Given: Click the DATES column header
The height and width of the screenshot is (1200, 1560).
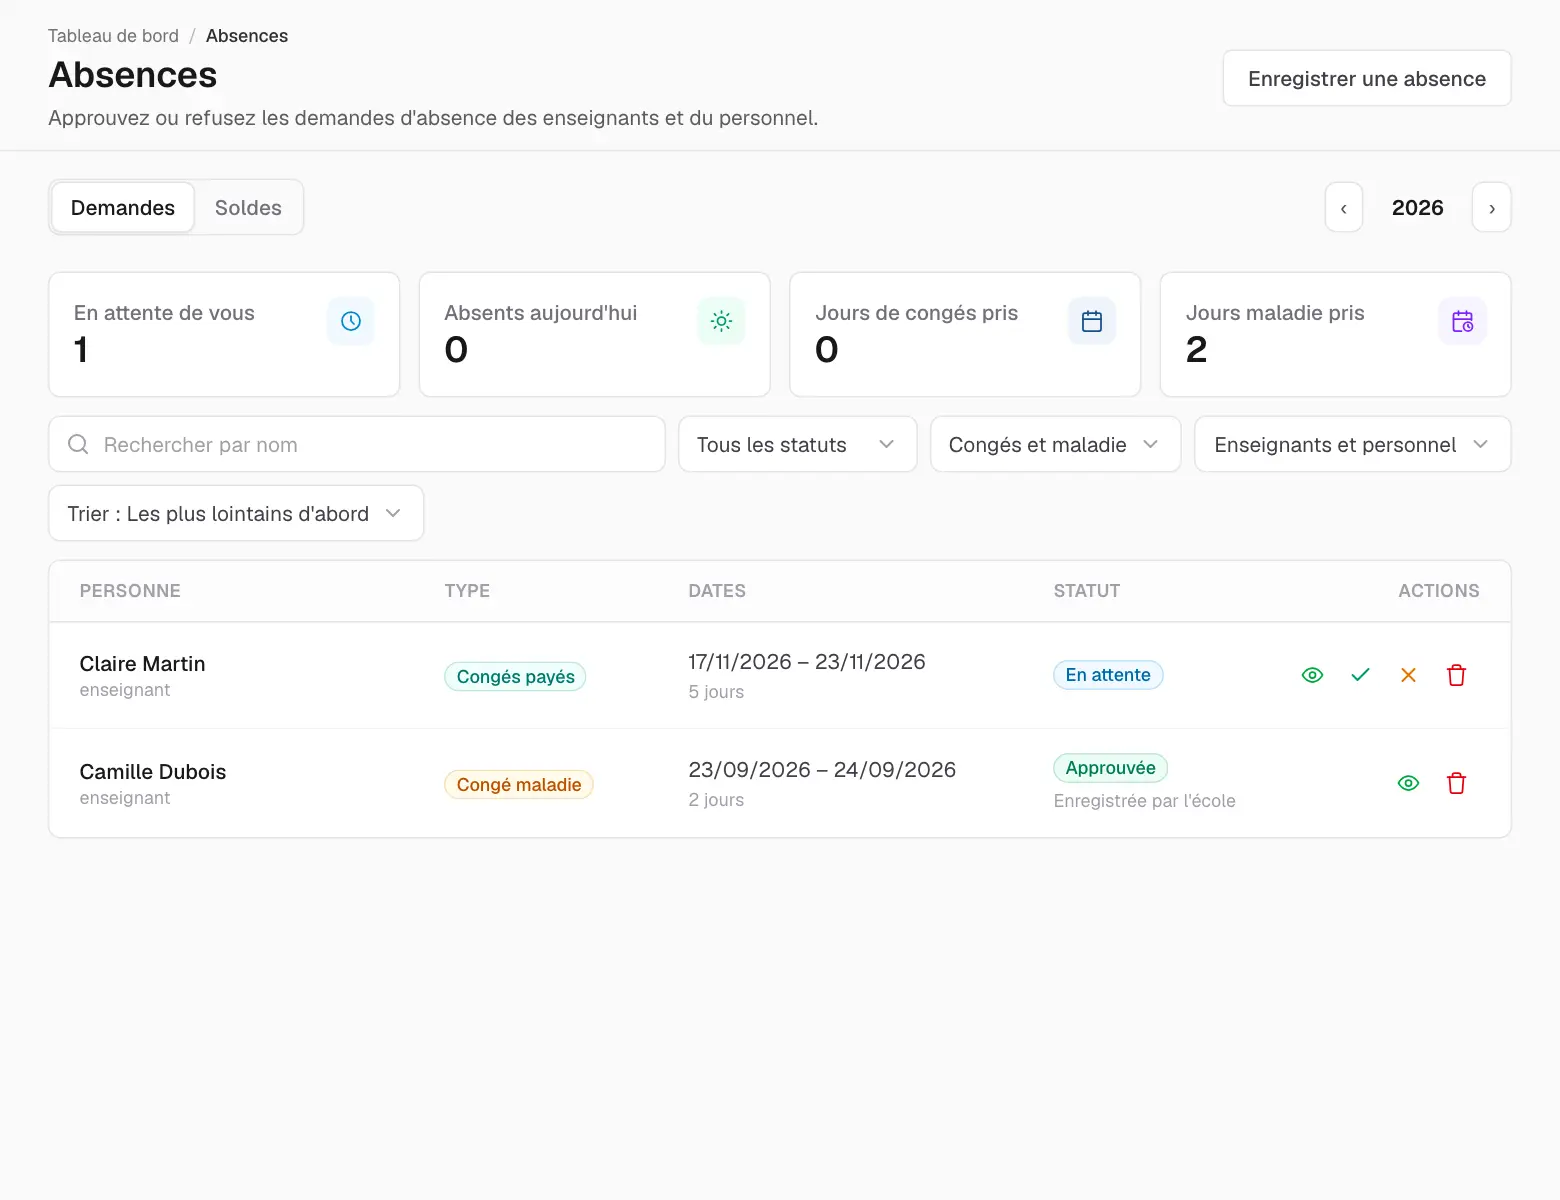Looking at the screenshot, I should 717,591.
